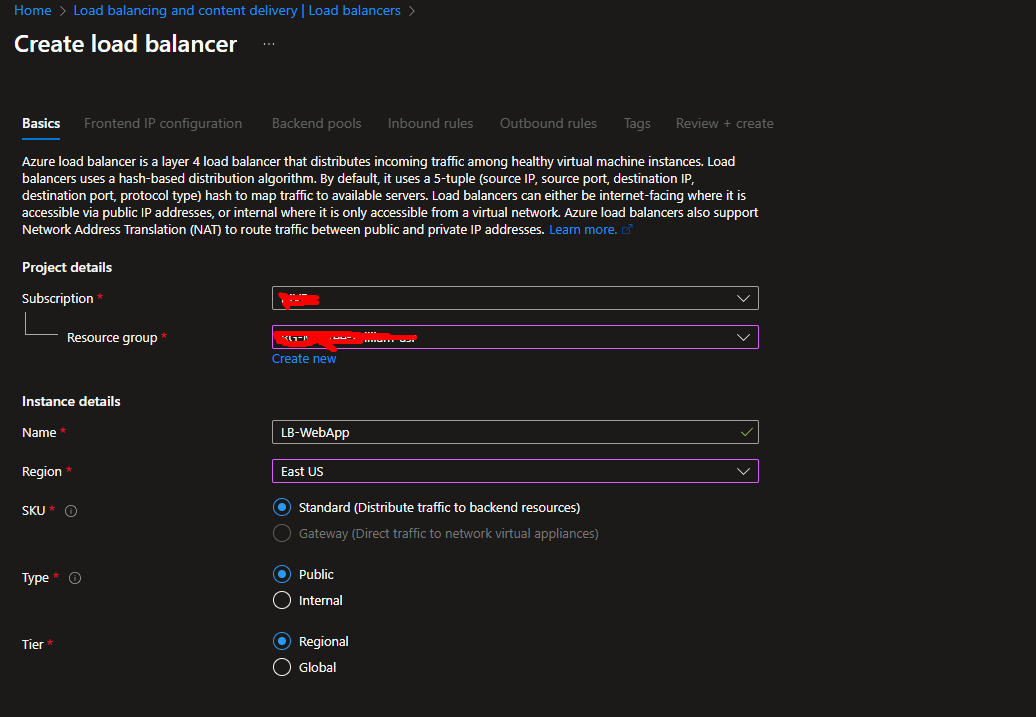Click the Type info icon

(75, 578)
